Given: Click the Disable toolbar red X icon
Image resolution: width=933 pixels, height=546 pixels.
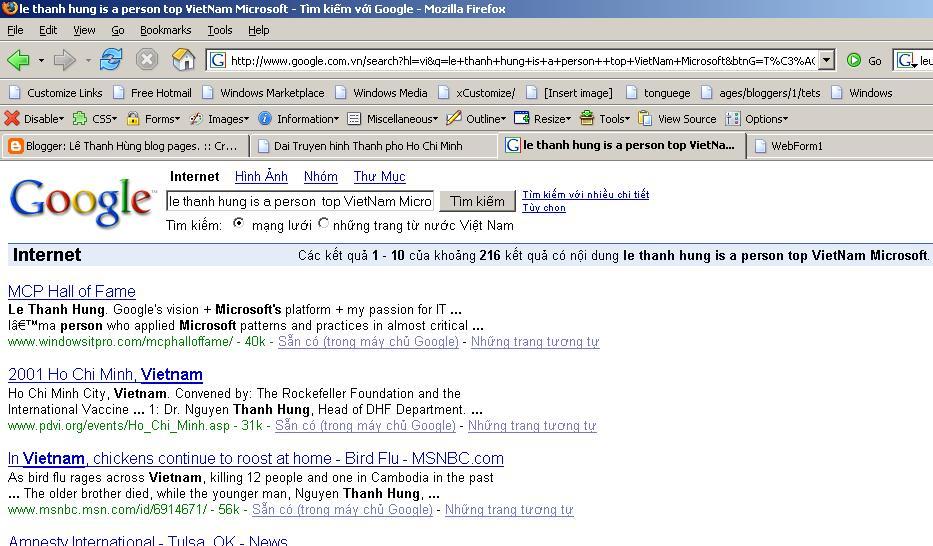Looking at the screenshot, I should (x=12, y=118).
